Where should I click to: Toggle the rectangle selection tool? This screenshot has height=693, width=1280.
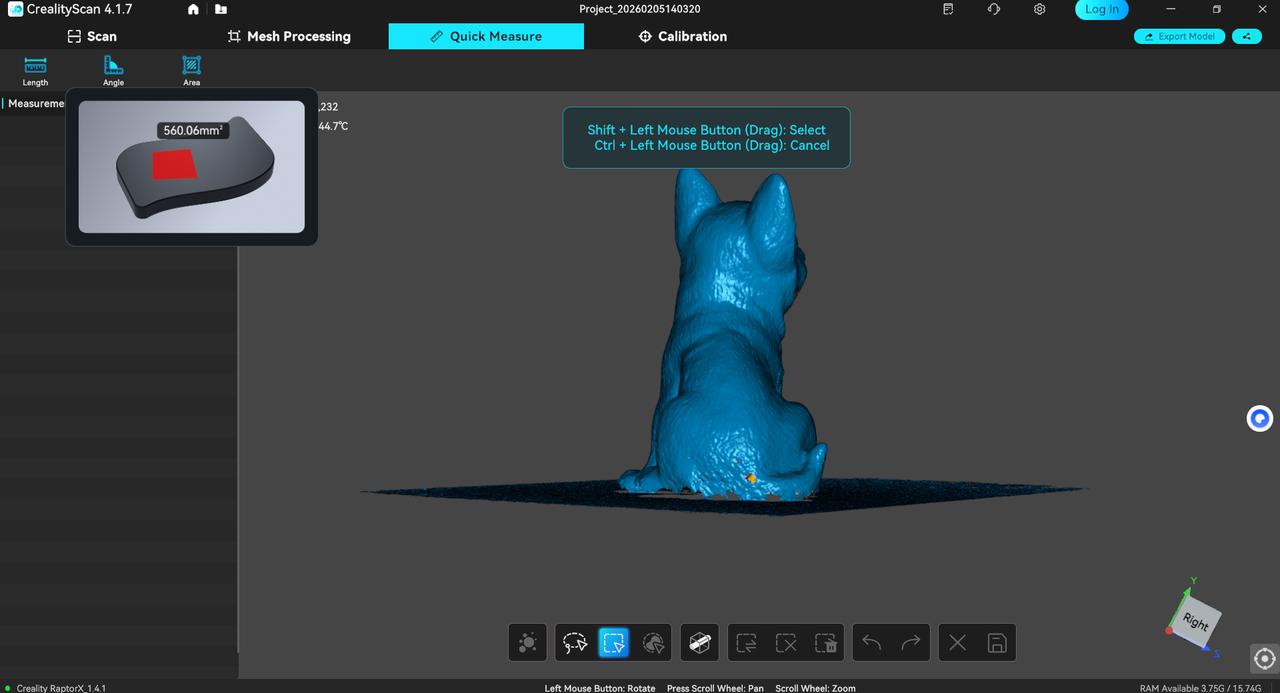pos(614,643)
